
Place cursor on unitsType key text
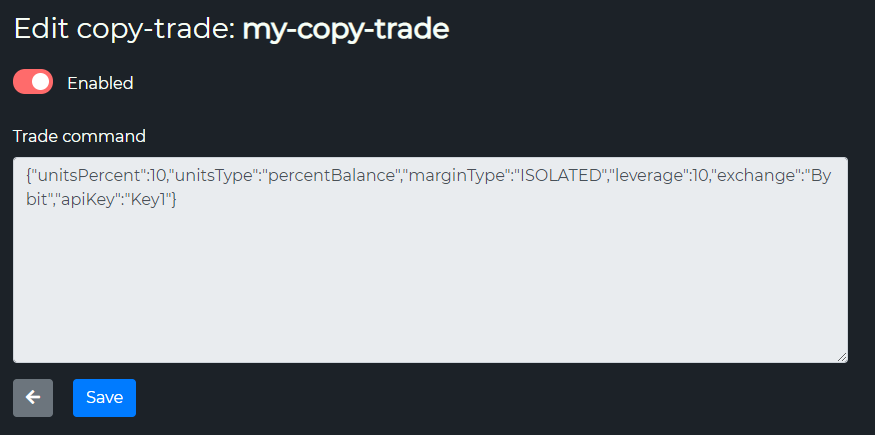[x=215, y=177]
